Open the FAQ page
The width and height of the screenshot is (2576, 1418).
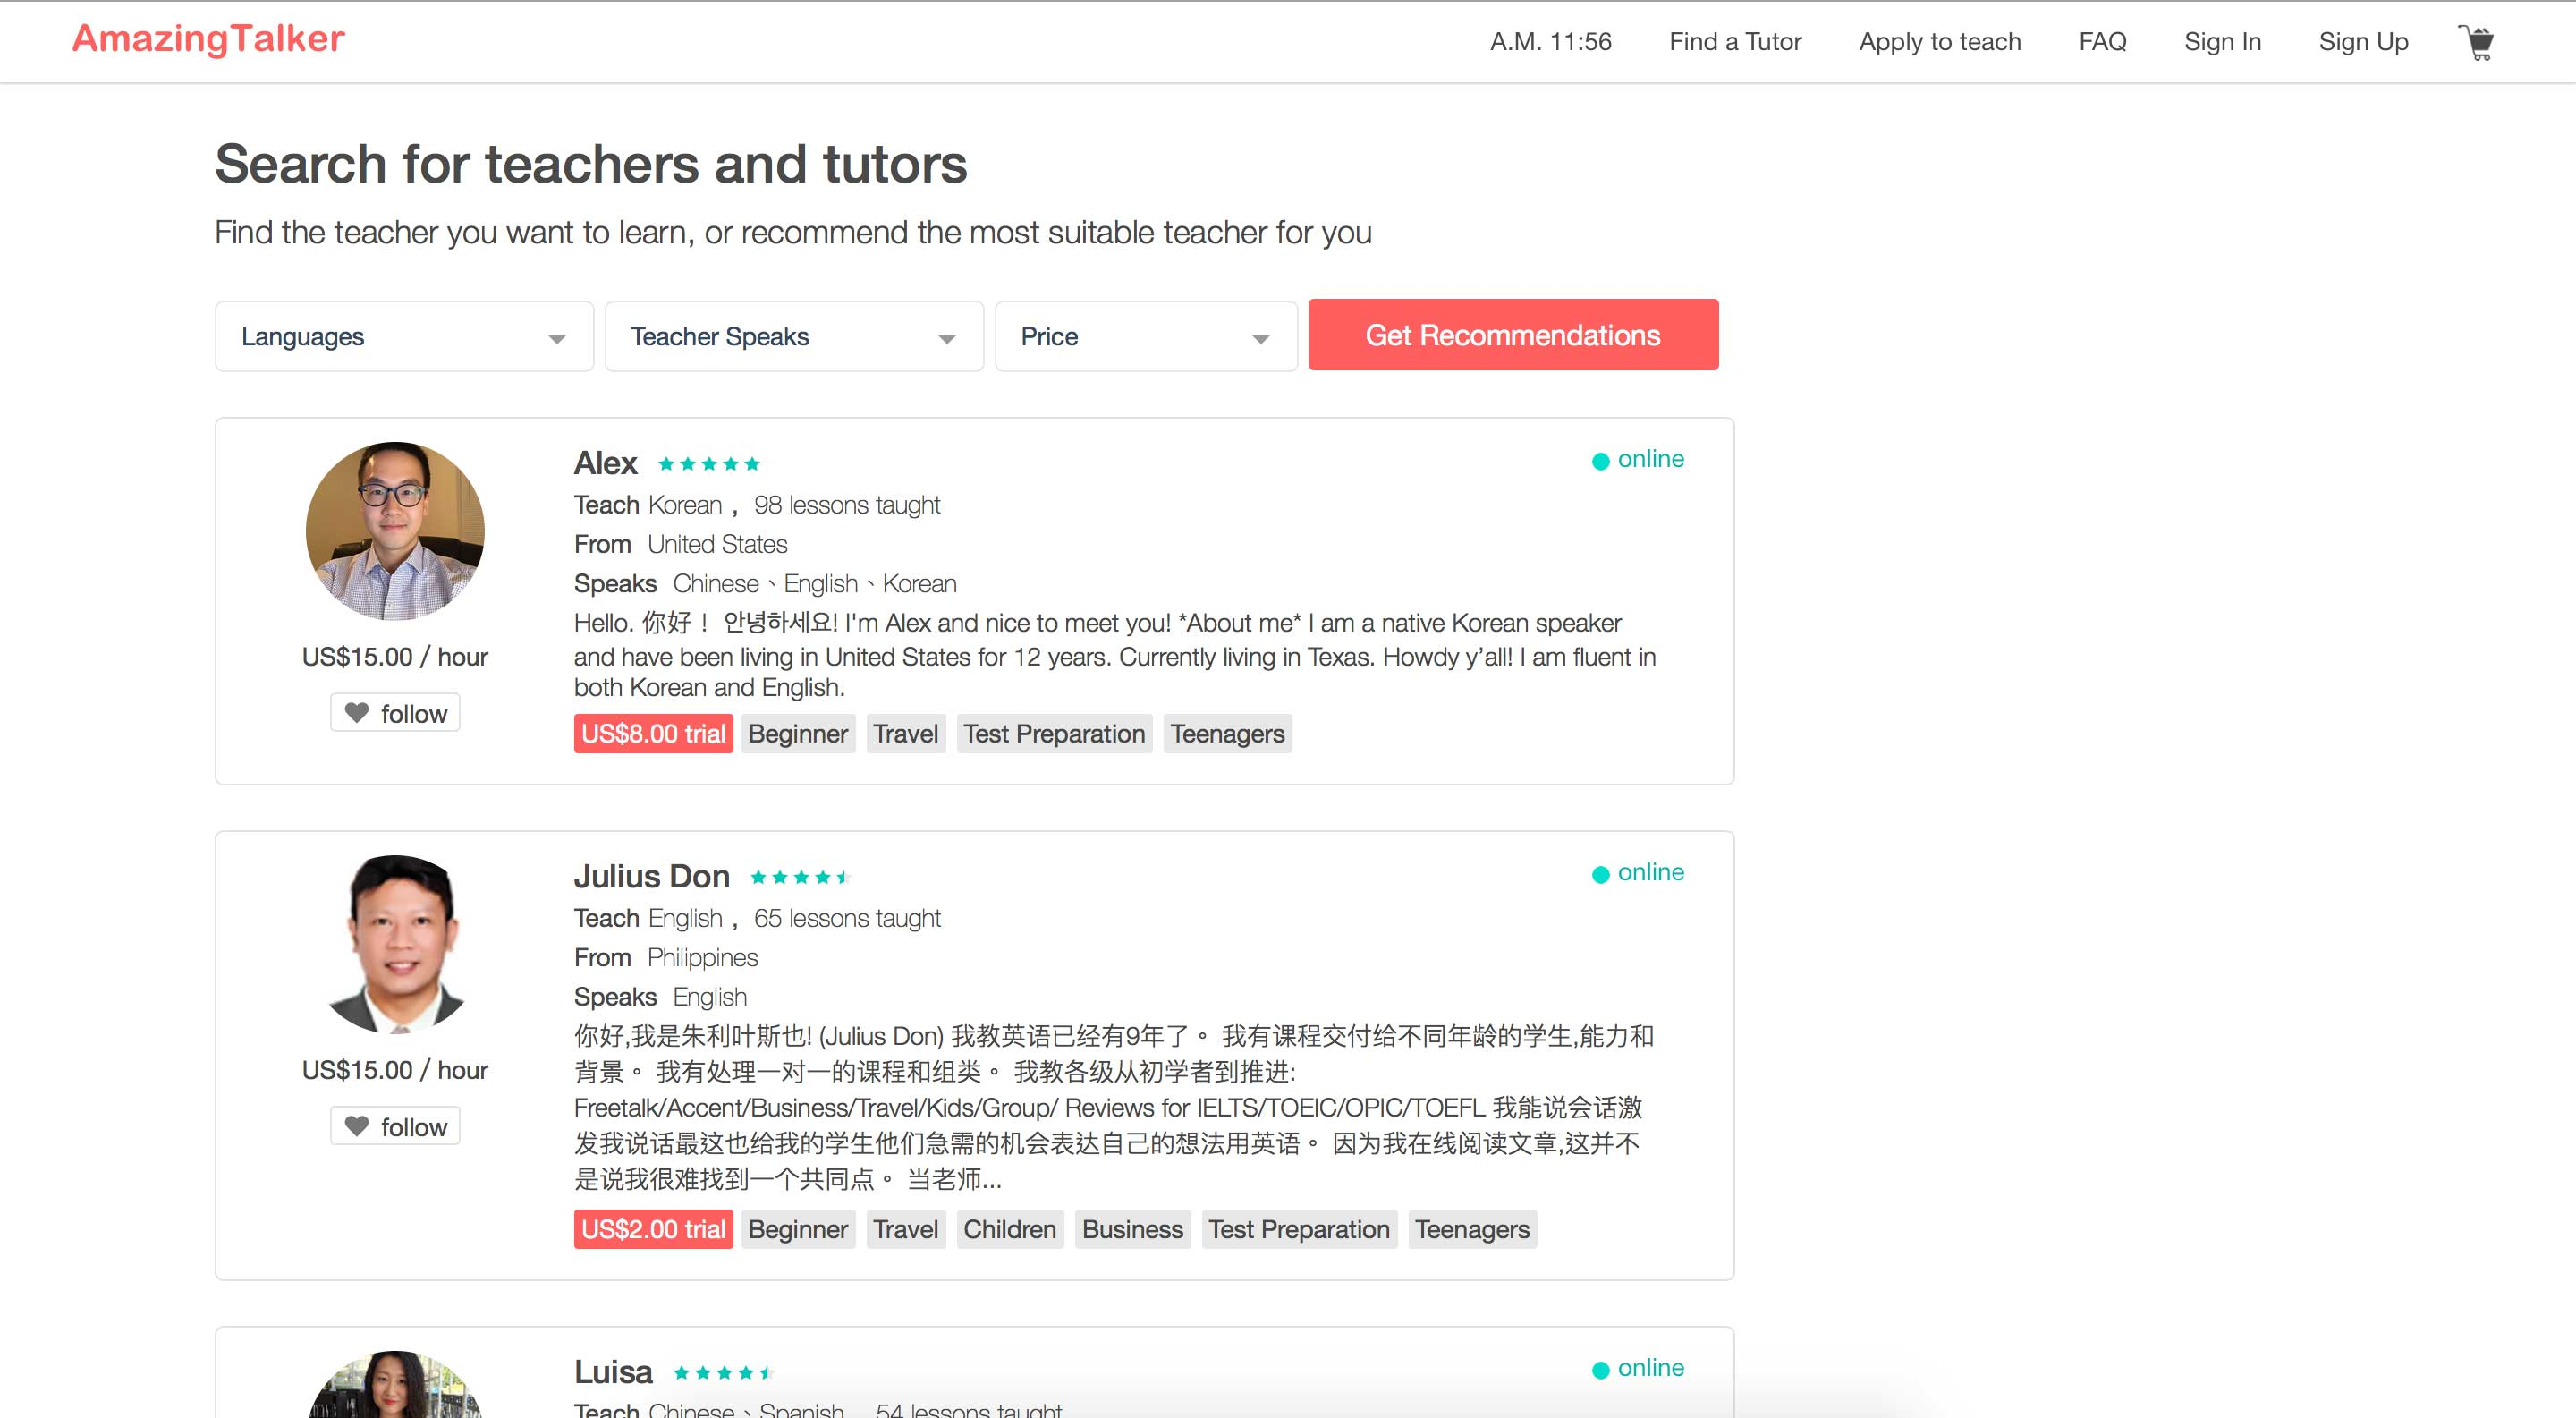click(x=2102, y=42)
